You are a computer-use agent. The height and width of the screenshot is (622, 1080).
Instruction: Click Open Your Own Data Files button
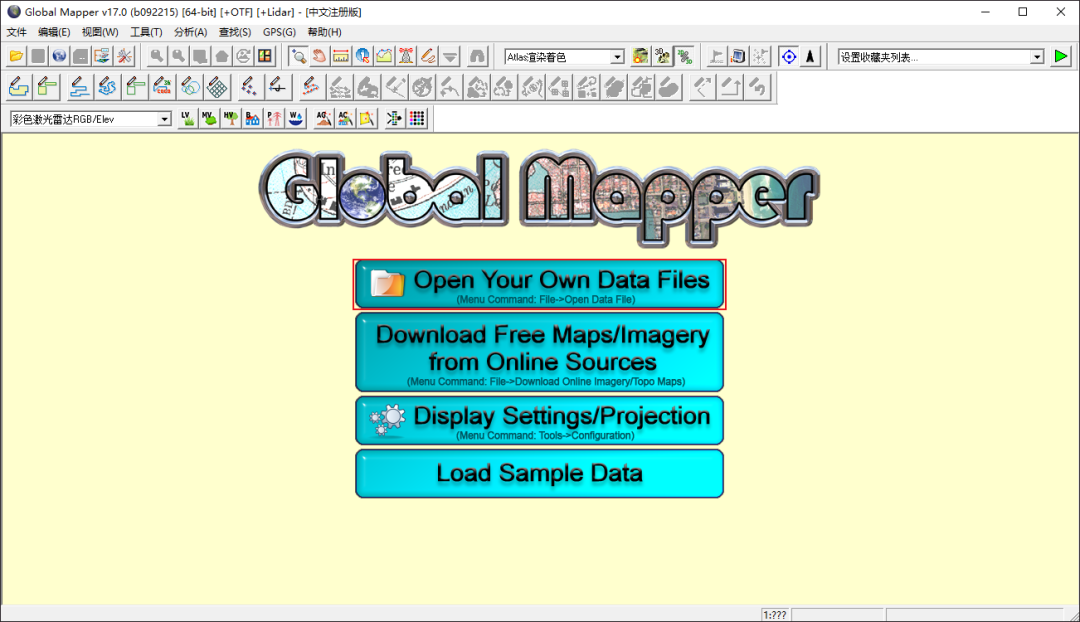point(539,283)
